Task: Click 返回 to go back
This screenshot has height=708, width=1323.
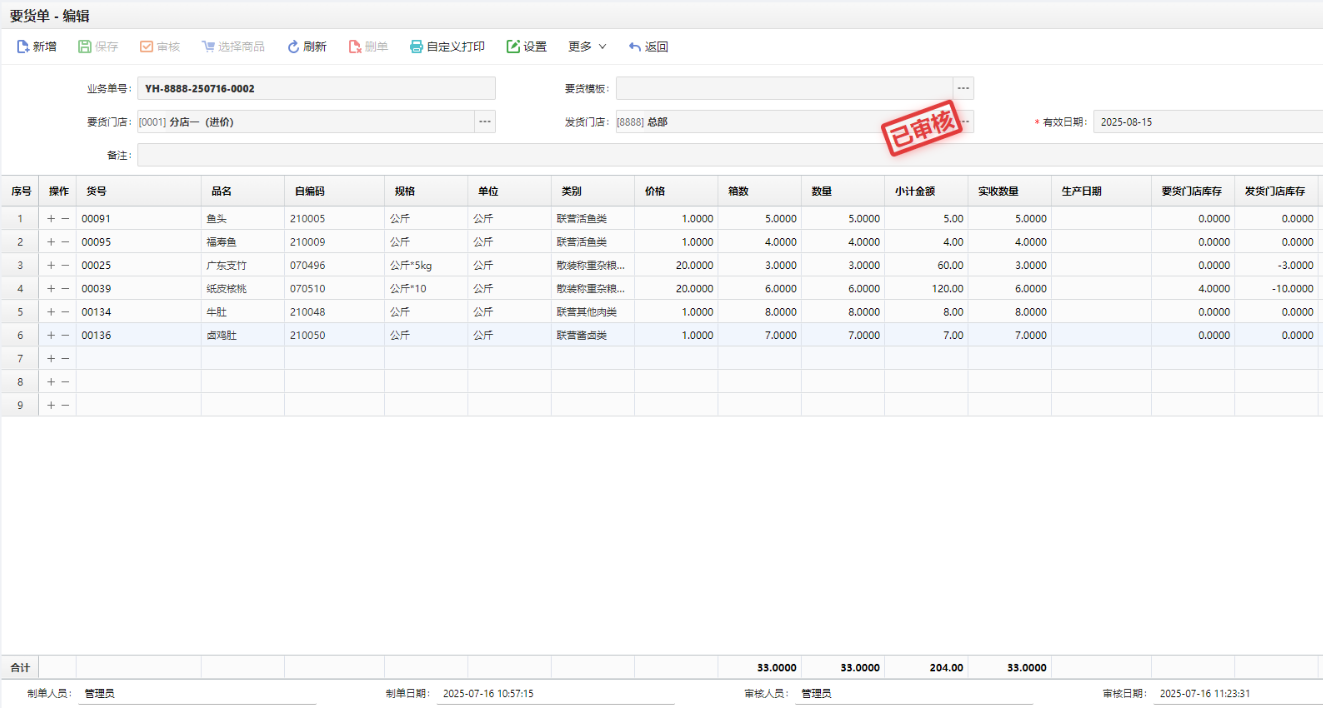Action: [x=648, y=47]
